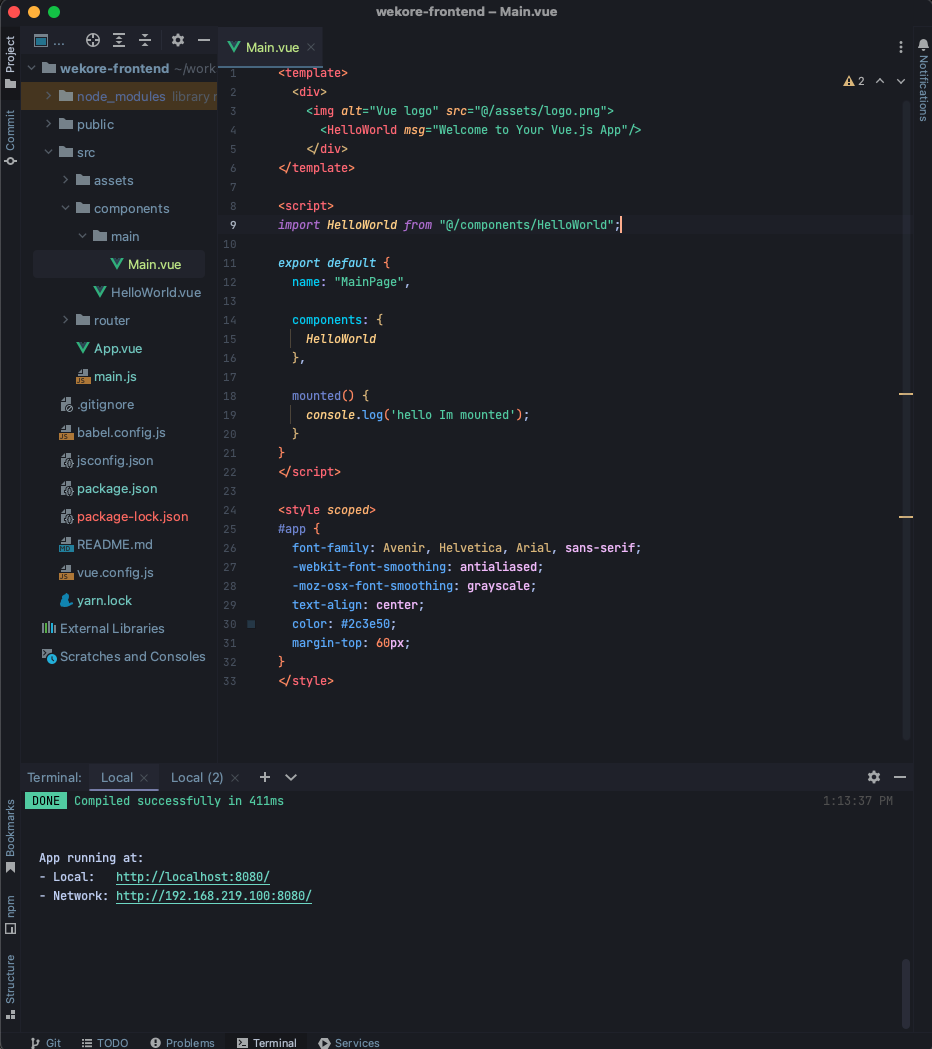The image size is (932, 1049).
Task: Go to previous highlighted problem arrow
Action: pos(880,81)
